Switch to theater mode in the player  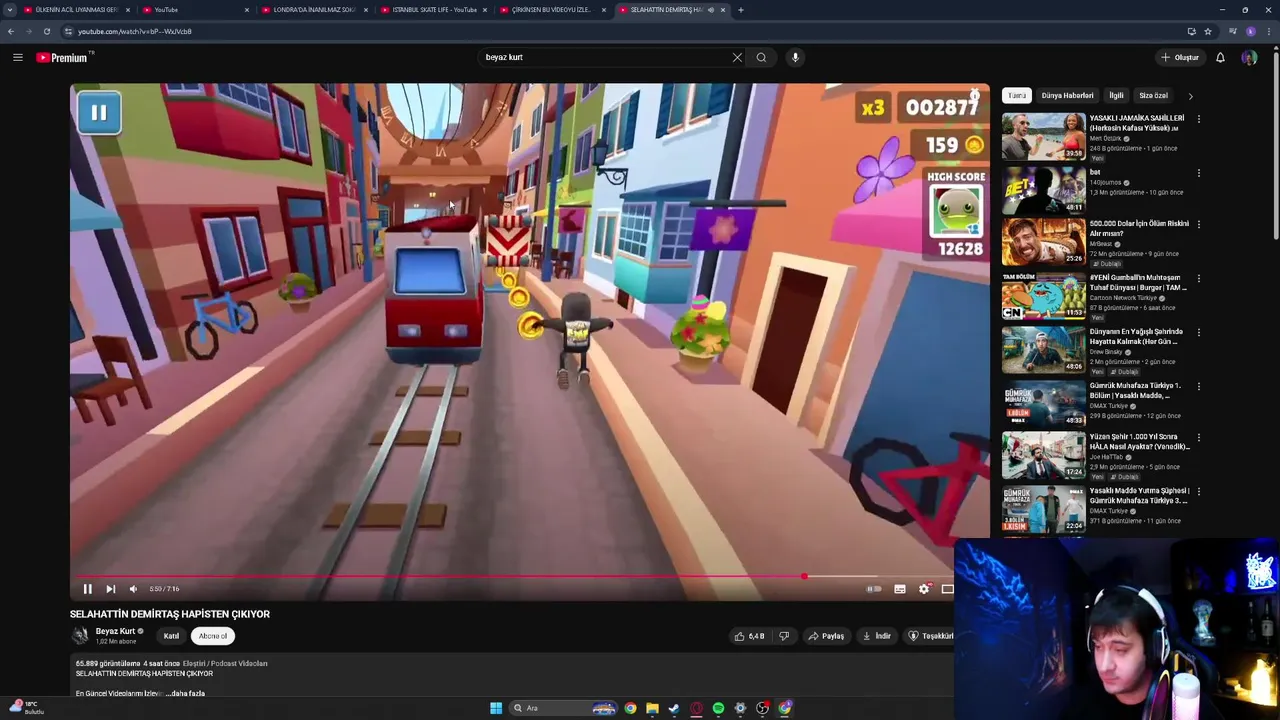click(947, 589)
